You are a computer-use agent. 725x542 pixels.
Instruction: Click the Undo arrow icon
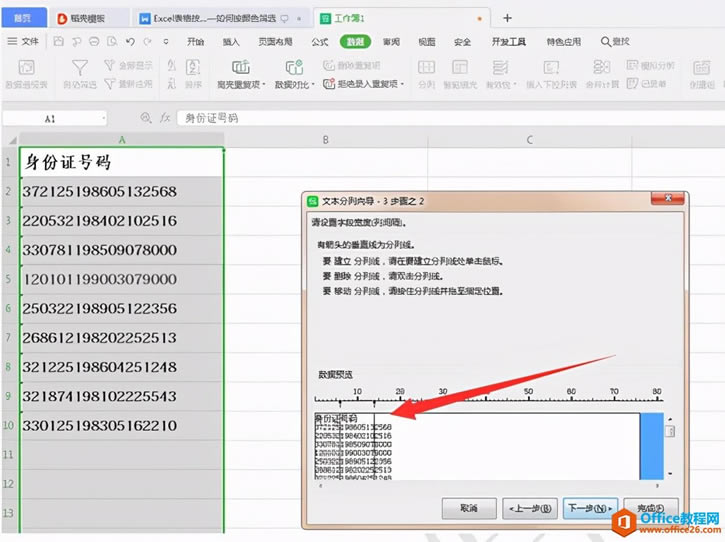coord(130,42)
